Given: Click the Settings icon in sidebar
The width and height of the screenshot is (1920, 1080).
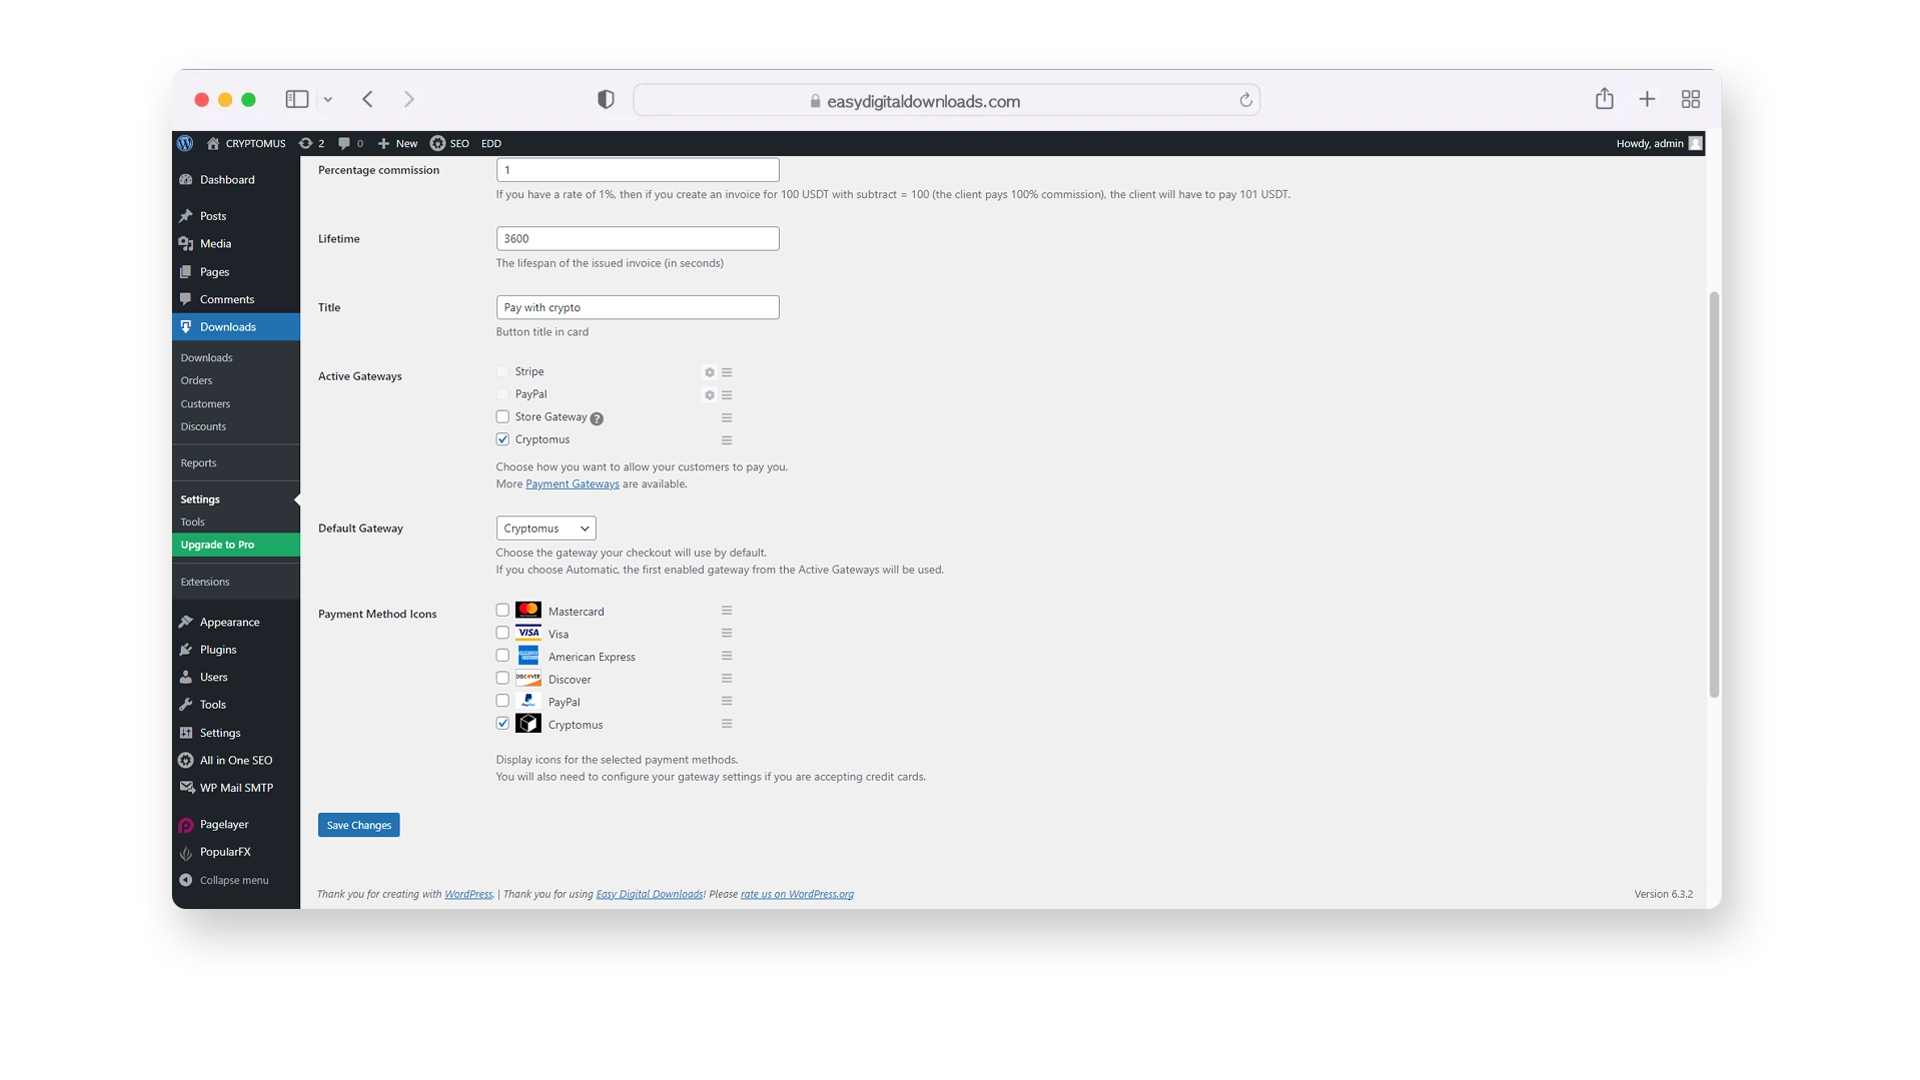Looking at the screenshot, I should (x=186, y=731).
